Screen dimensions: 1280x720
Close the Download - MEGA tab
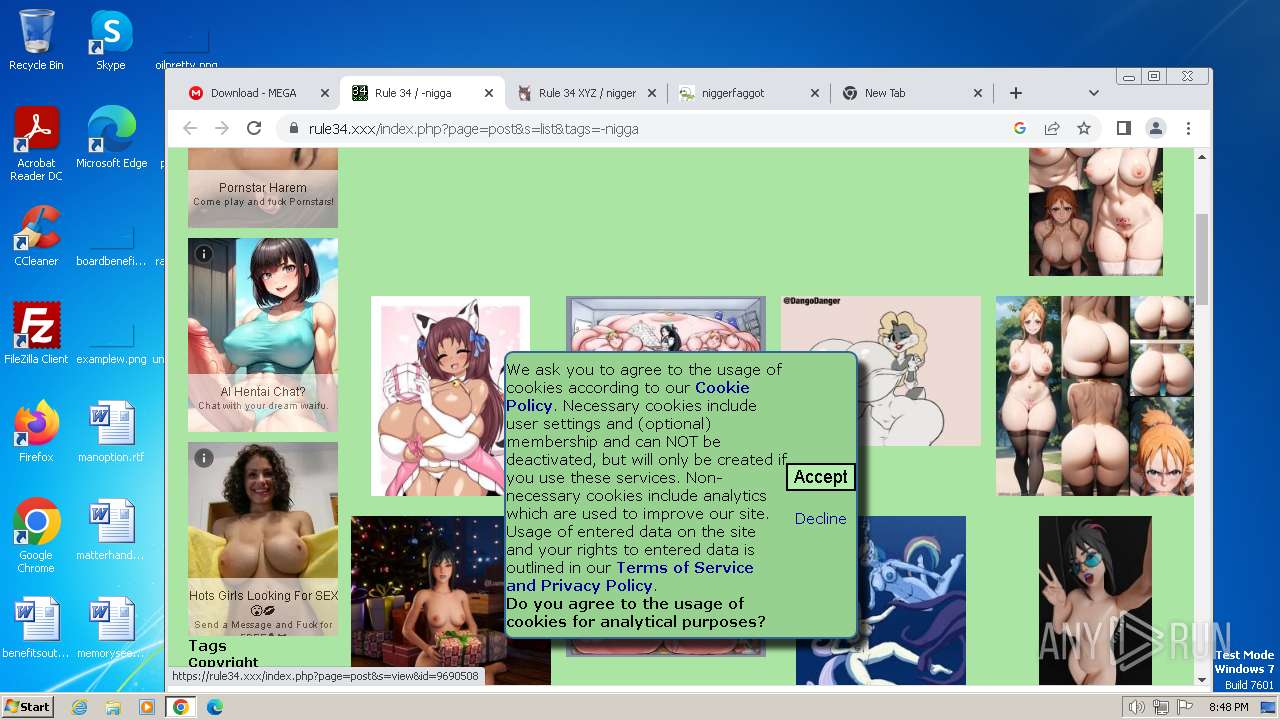click(x=325, y=93)
